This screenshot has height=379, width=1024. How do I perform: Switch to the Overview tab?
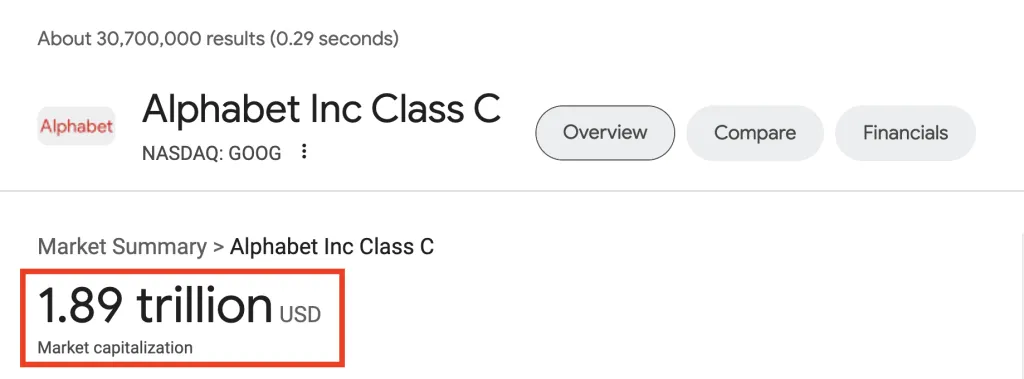pos(605,133)
